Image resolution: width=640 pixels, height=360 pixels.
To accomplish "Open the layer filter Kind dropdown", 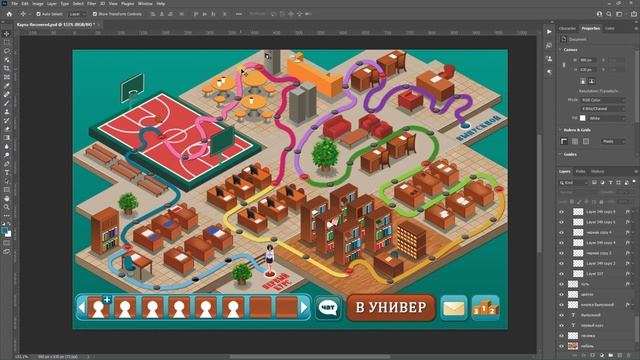I will pyautogui.click(x=573, y=182).
